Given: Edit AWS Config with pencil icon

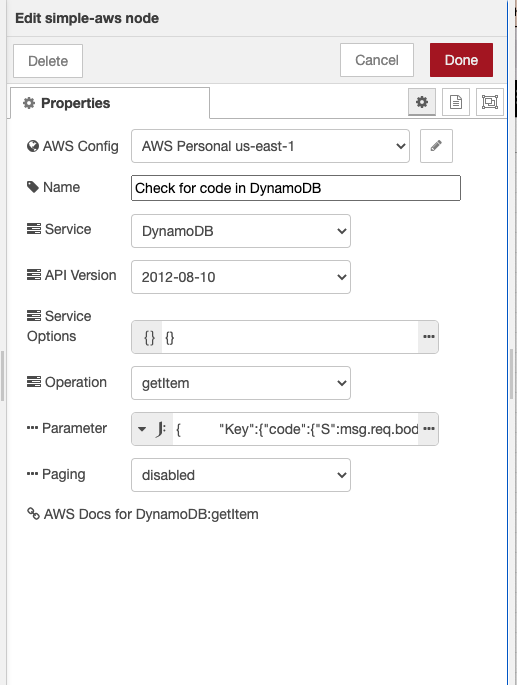Looking at the screenshot, I should (436, 146).
